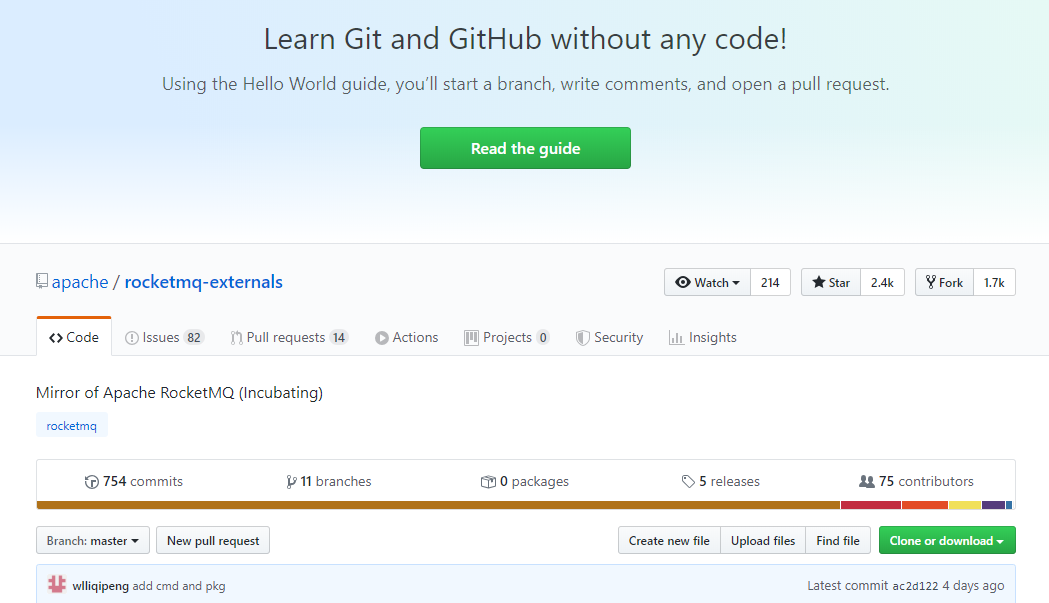1049x603 pixels.
Task: Click the branches fork icon
Action: (291, 482)
